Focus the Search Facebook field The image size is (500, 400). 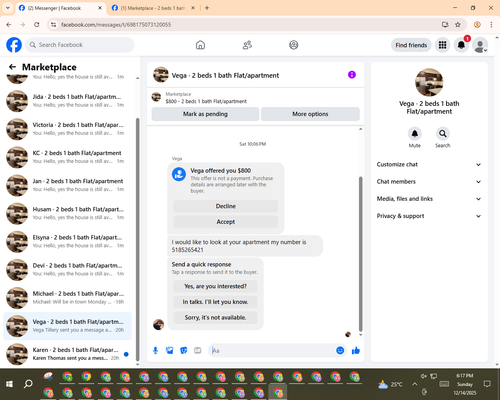pyautogui.click(x=80, y=45)
